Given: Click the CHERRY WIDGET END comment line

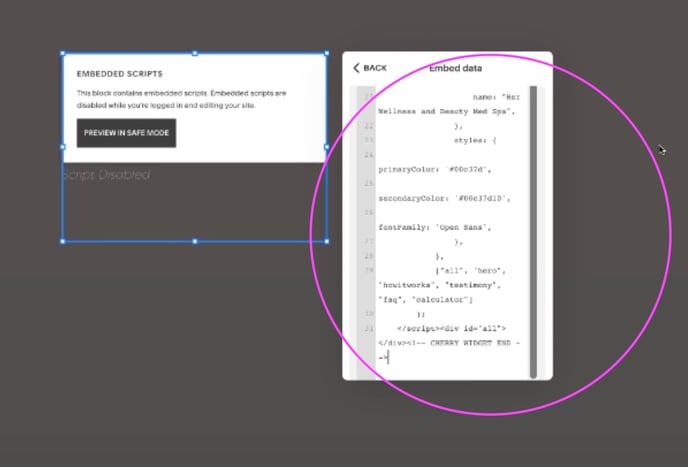Looking at the screenshot, I should click(x=450, y=342).
